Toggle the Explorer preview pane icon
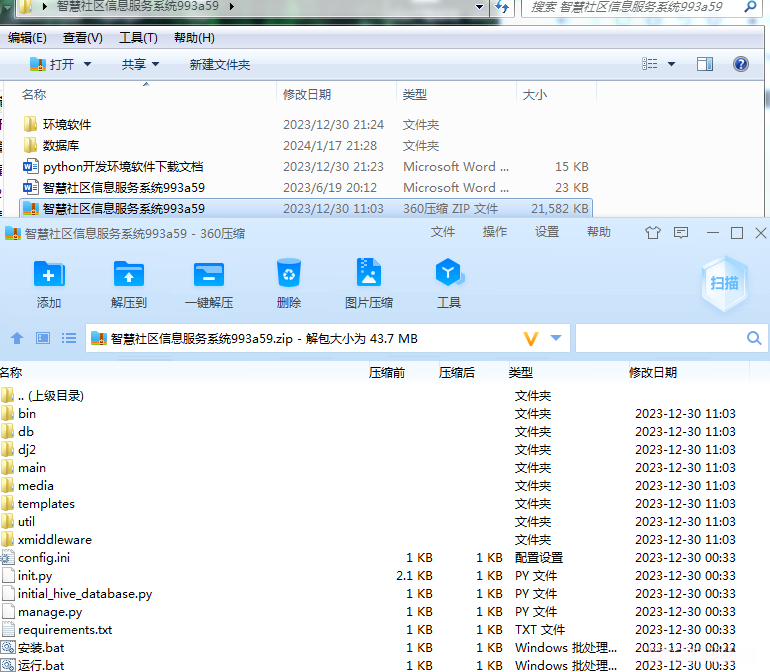This screenshot has height=672, width=770. tap(705, 64)
